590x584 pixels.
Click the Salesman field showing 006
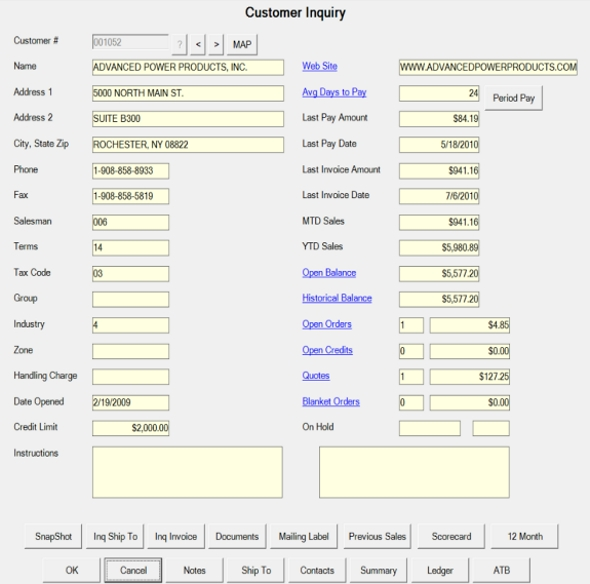pyautogui.click(x=131, y=222)
